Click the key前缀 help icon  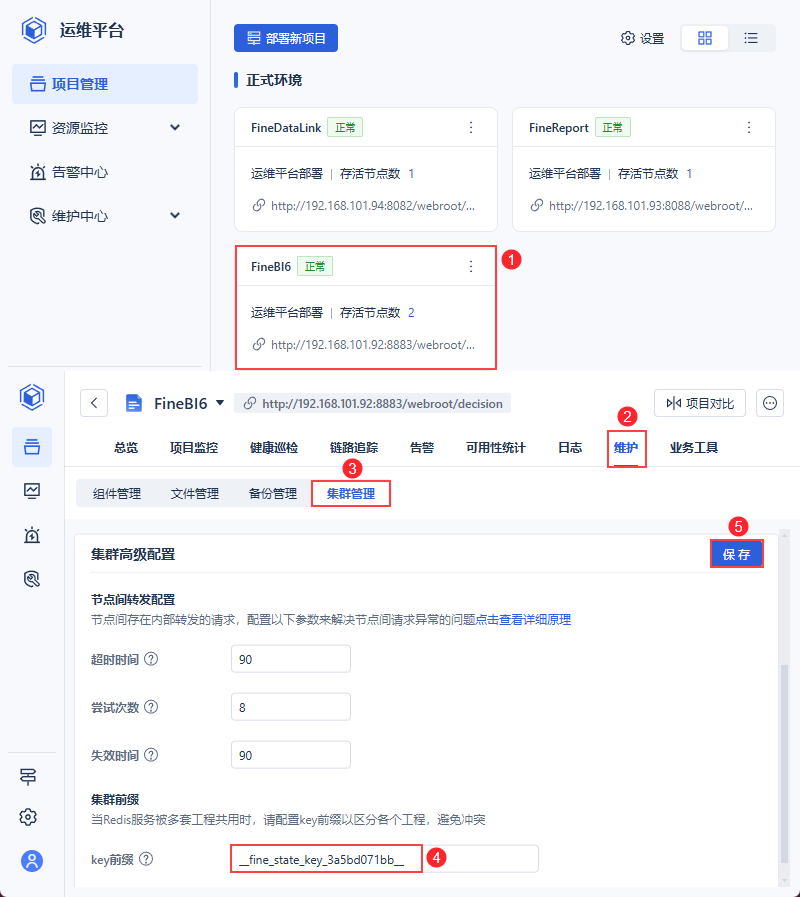pyautogui.click(x=146, y=859)
